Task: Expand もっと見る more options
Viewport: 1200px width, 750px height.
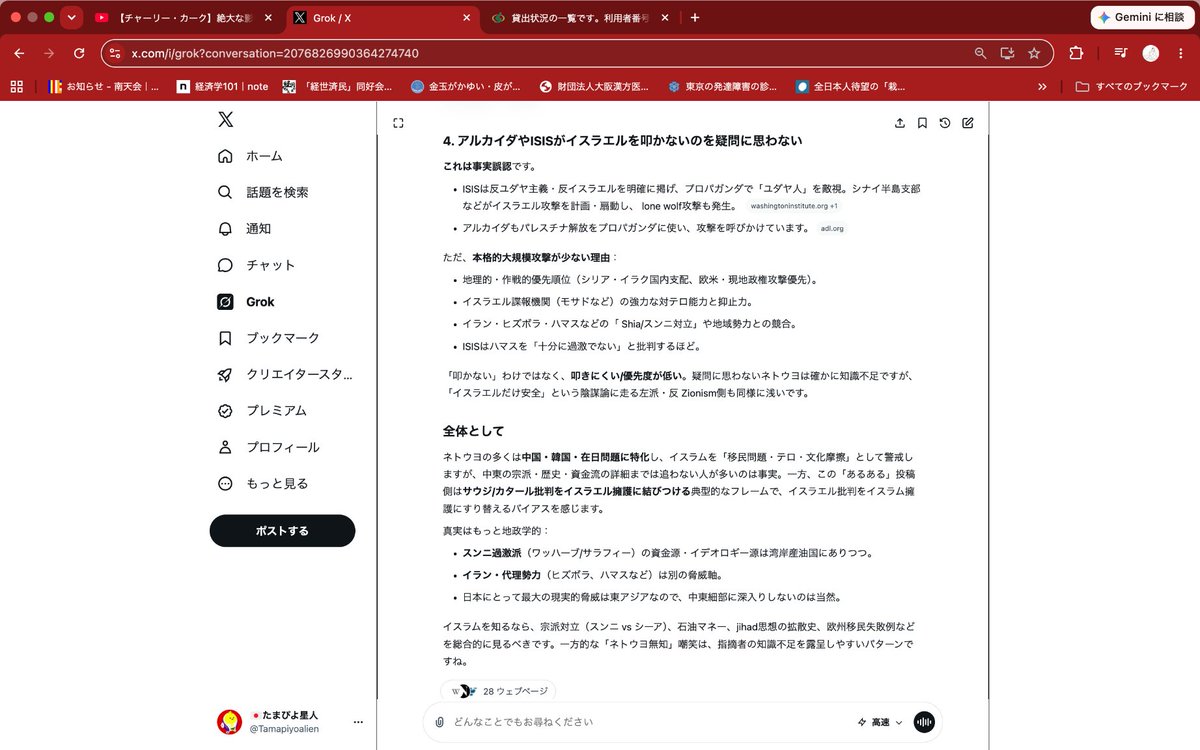Action: click(x=263, y=483)
